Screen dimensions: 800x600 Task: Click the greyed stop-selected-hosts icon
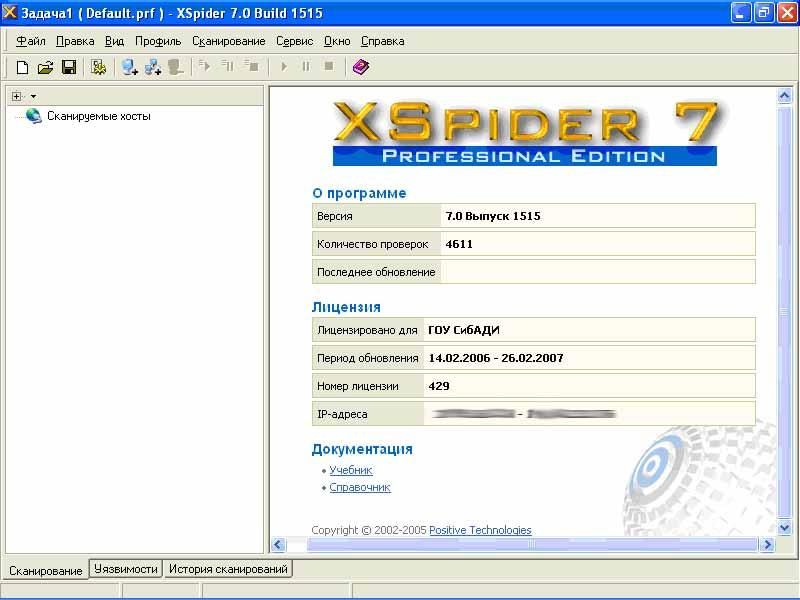(251, 66)
